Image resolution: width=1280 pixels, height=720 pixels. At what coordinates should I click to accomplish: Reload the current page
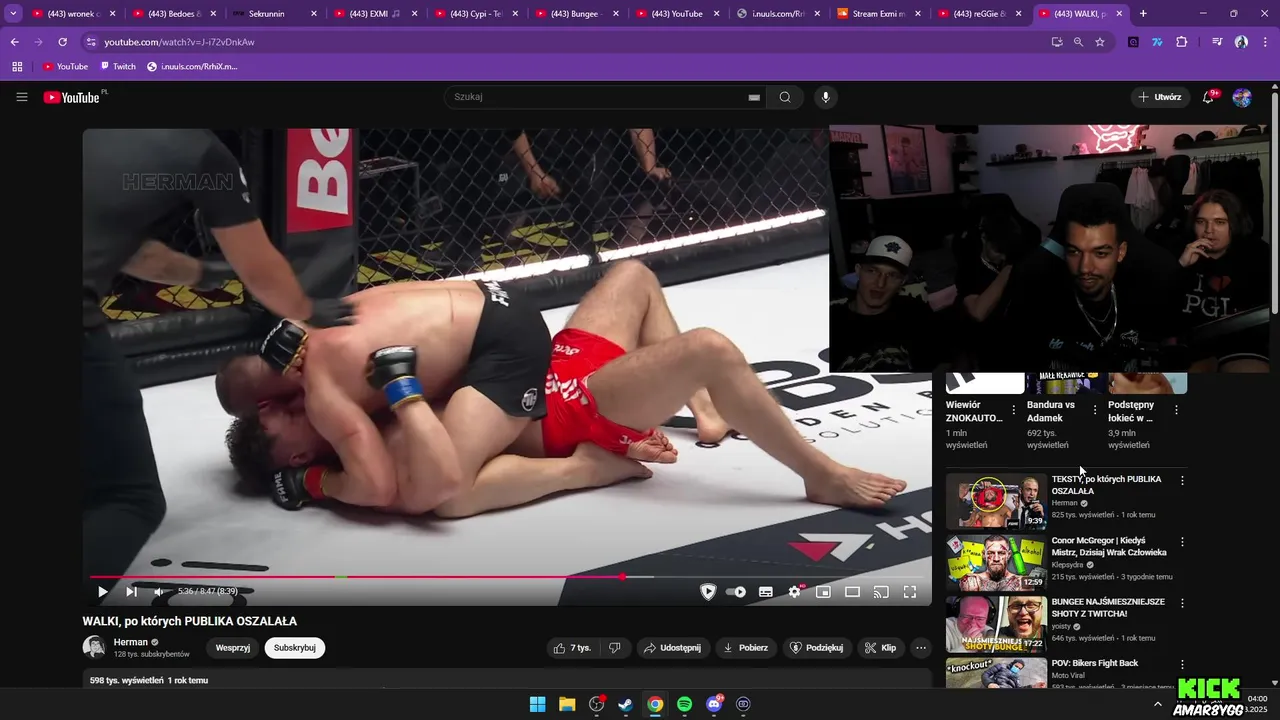point(62,42)
